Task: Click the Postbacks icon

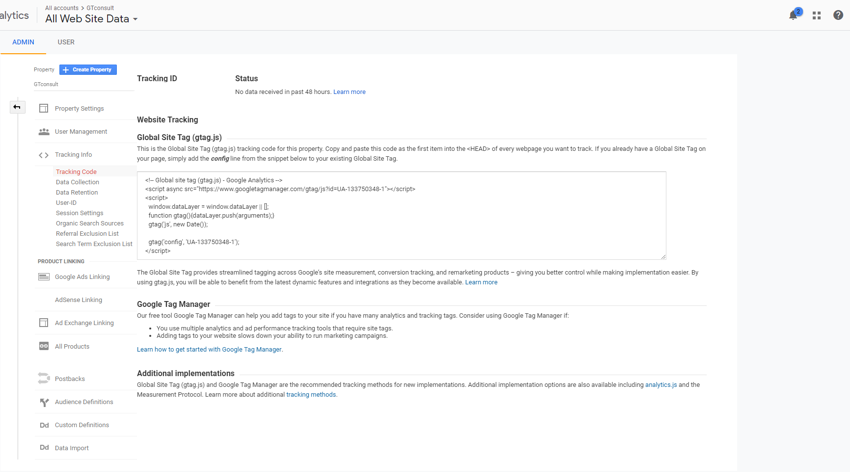Action: [44, 378]
